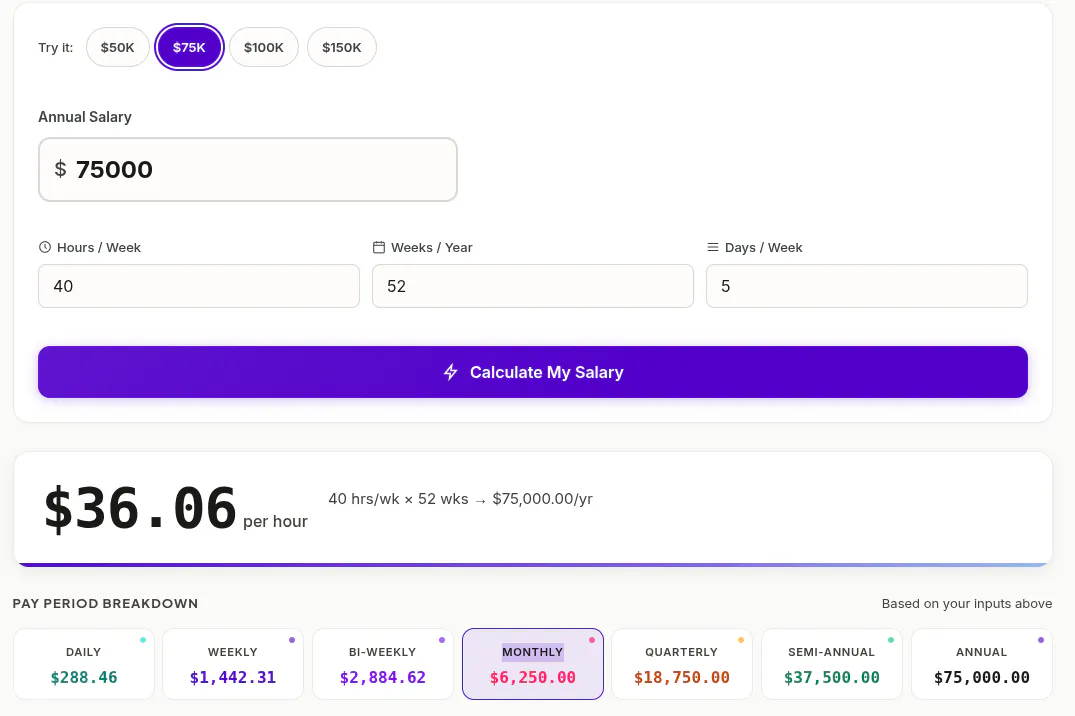Click the 'Annual Salary' label
1075x716 pixels.
click(x=85, y=117)
